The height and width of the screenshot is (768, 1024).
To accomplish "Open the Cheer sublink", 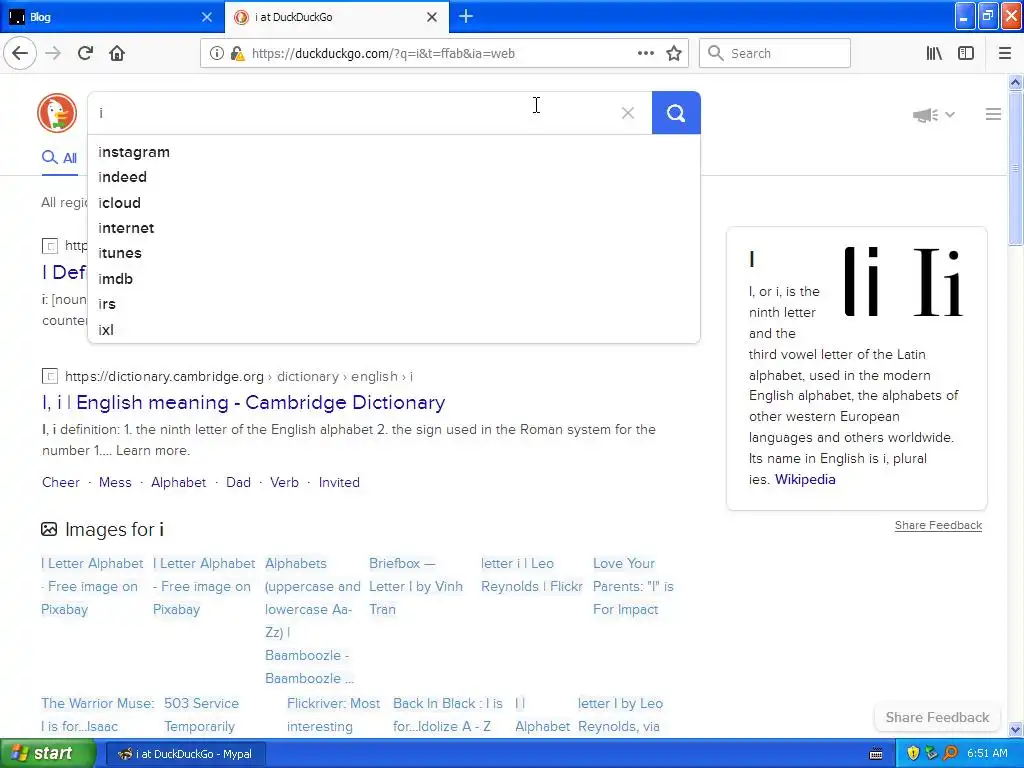I will (x=61, y=483).
